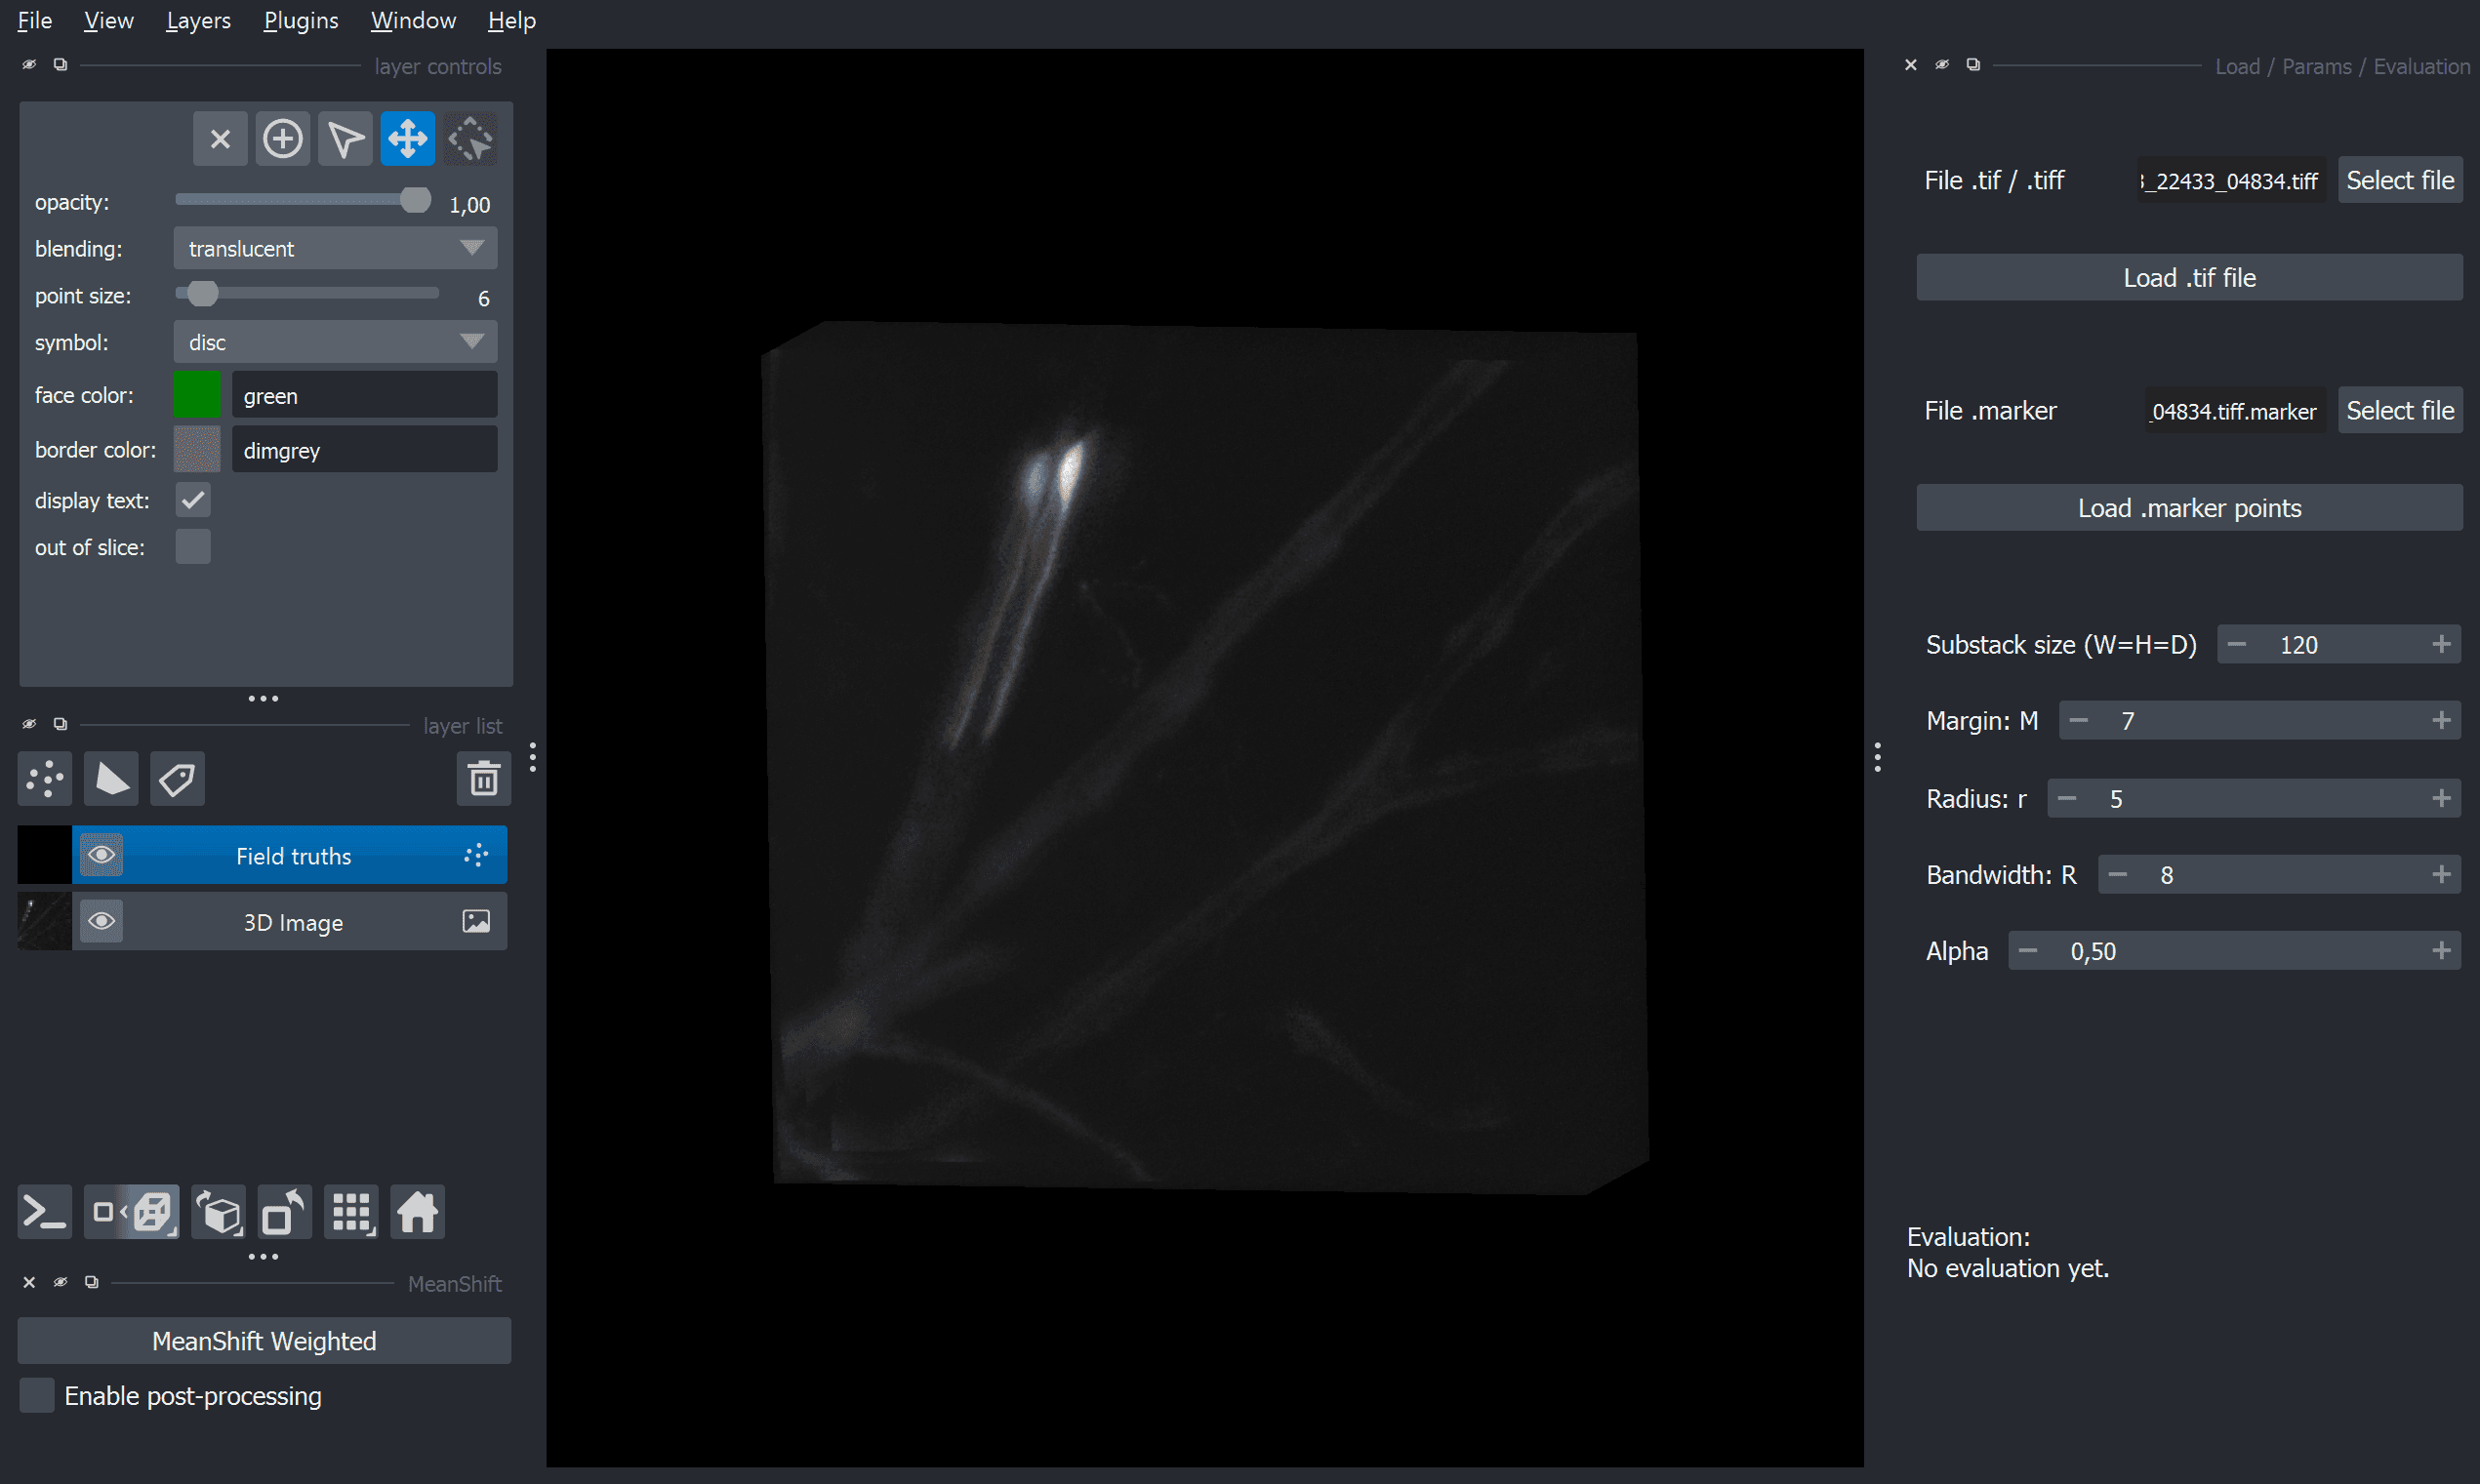Uncheck display text checkbox

193,500
